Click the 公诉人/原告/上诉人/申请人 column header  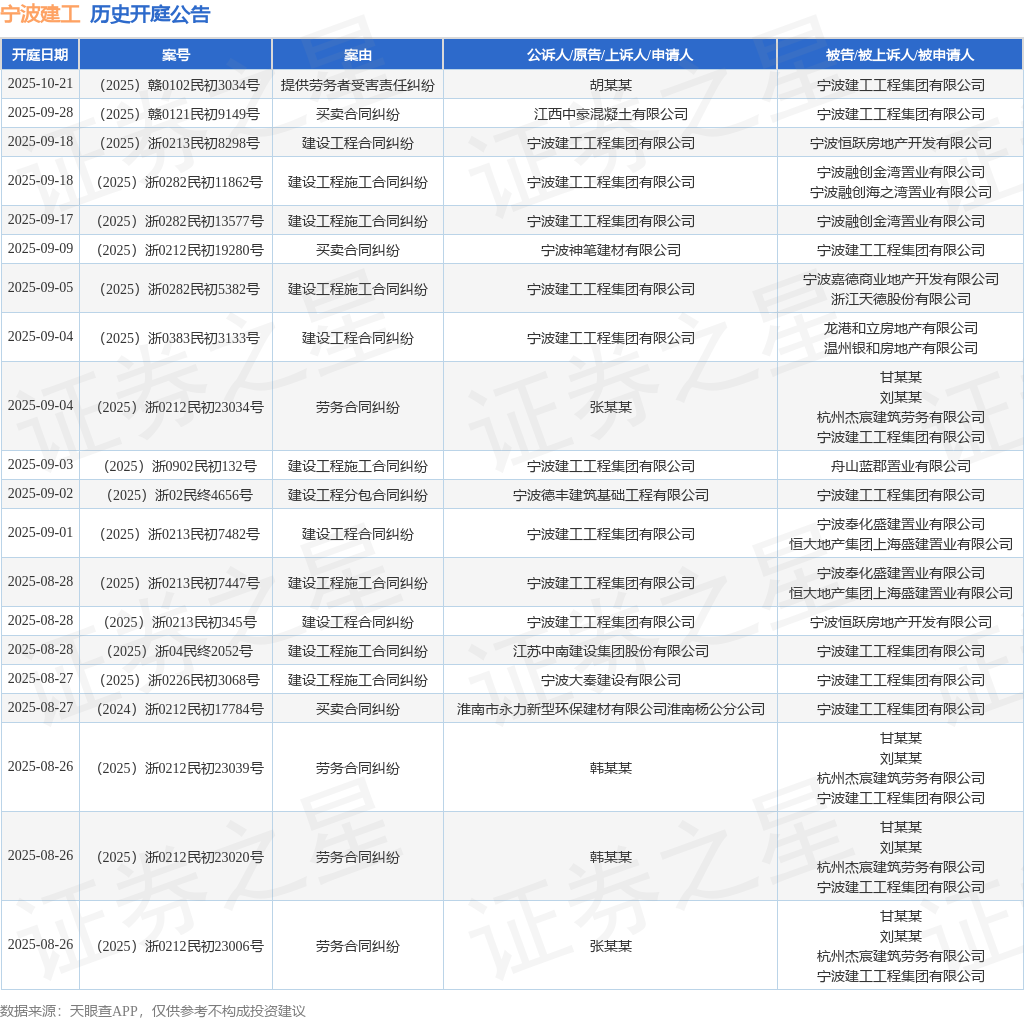[610, 55]
